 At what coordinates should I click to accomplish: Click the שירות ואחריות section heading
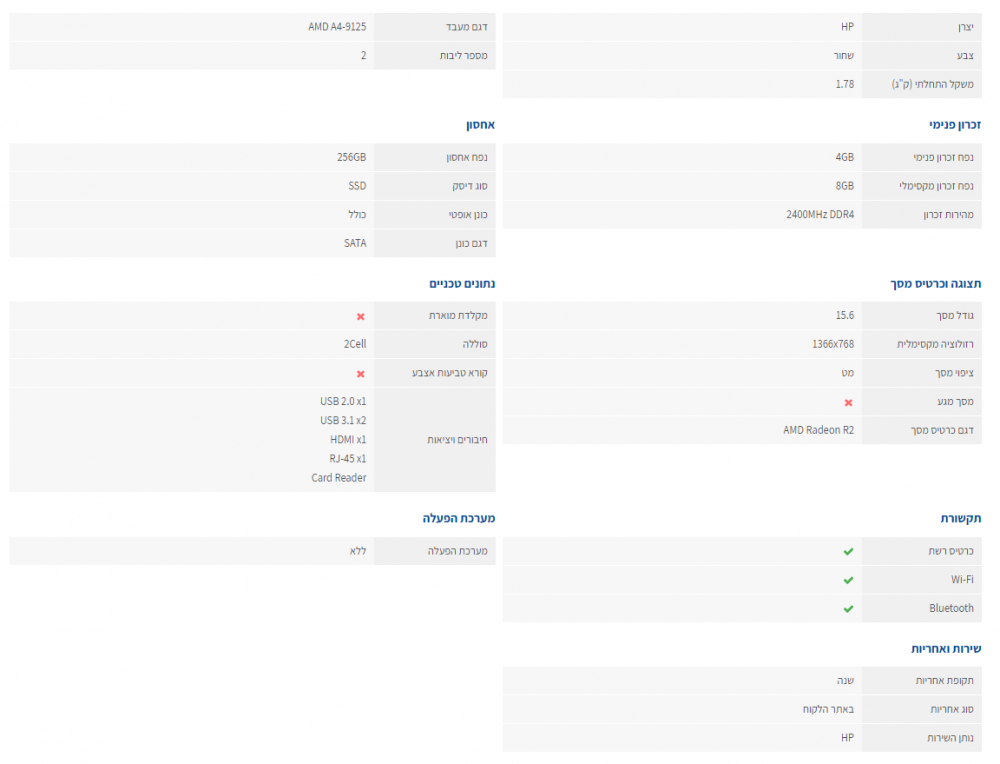click(x=946, y=648)
